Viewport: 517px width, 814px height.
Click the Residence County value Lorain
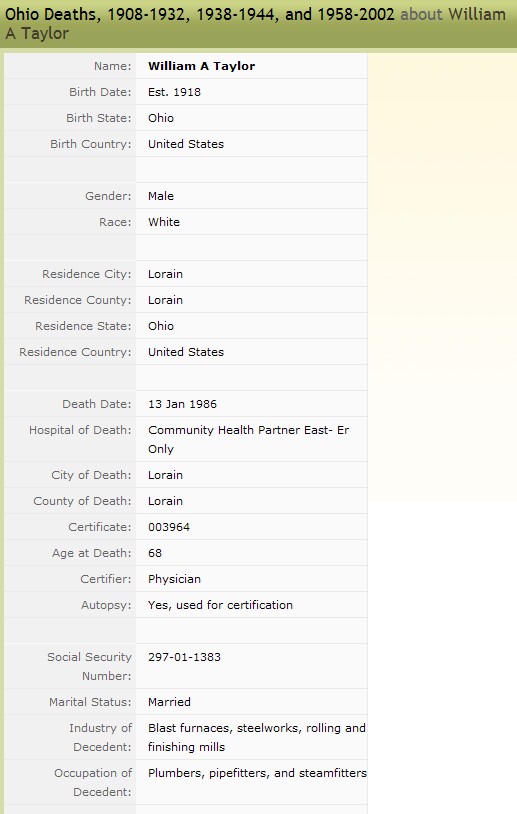pyautogui.click(x=166, y=300)
